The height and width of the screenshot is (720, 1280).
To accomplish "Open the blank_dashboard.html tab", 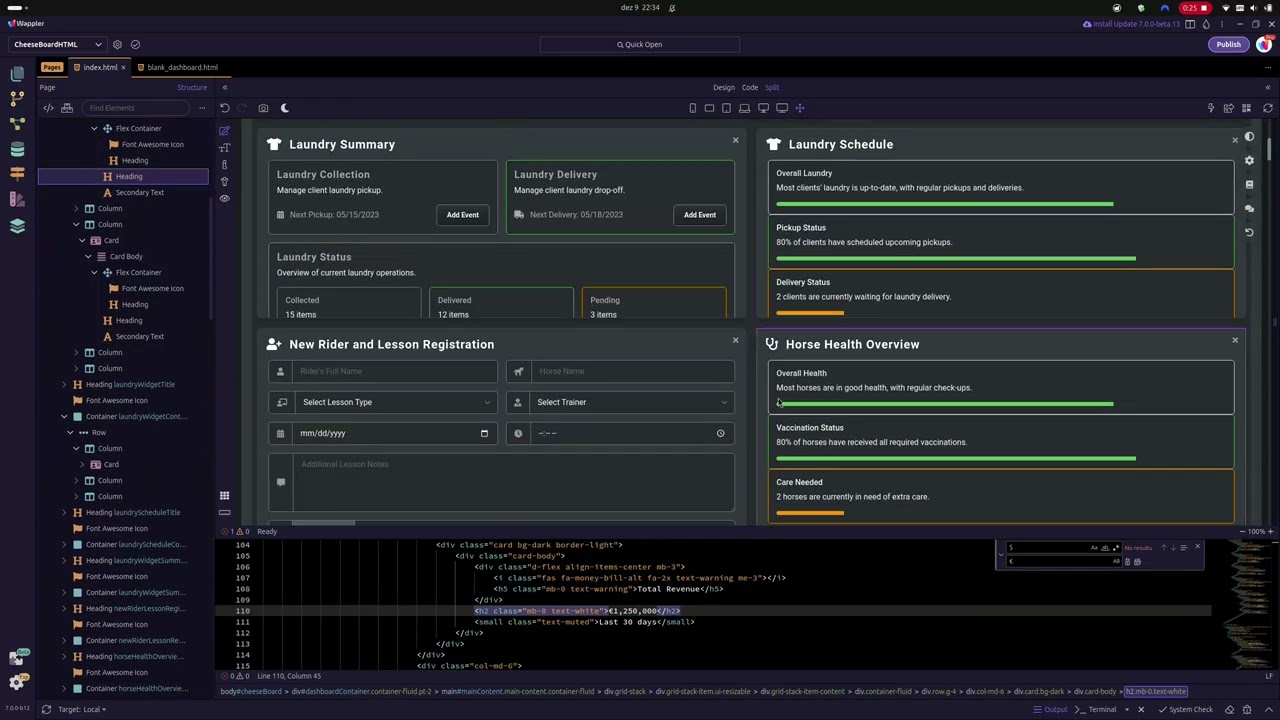I will point(182,67).
